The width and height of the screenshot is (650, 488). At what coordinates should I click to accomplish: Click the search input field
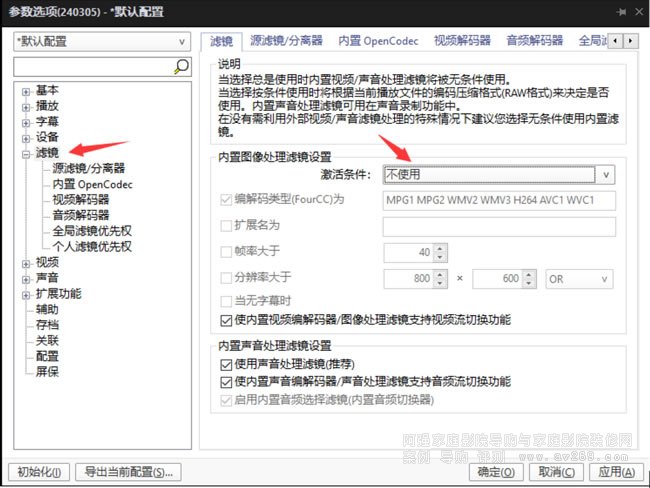[92, 66]
